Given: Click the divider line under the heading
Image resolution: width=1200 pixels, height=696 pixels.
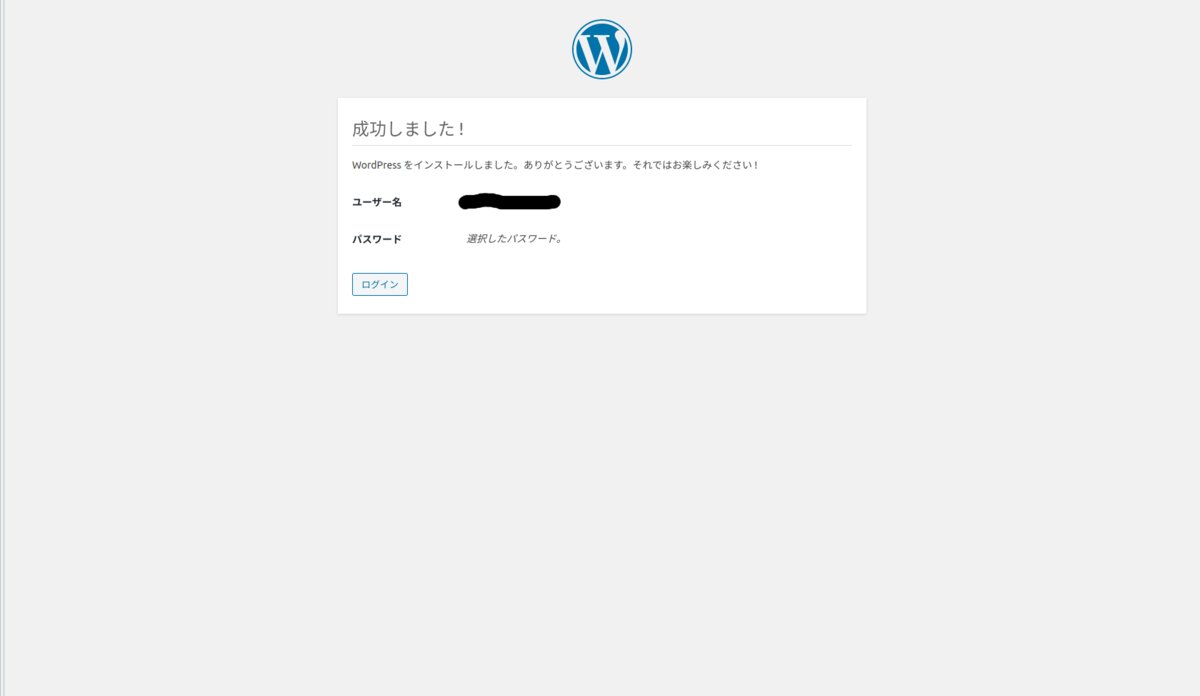Looking at the screenshot, I should tap(602, 146).
